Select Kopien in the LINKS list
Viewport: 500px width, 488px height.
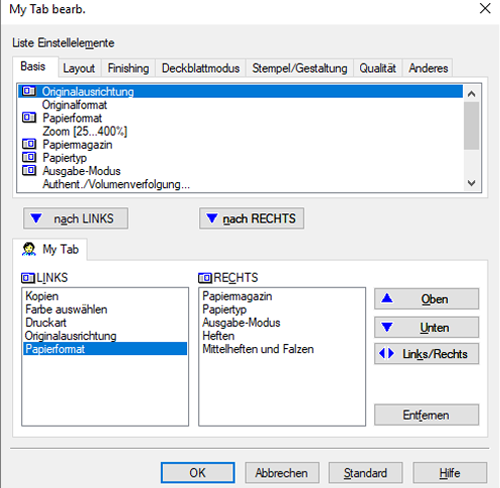coord(105,296)
